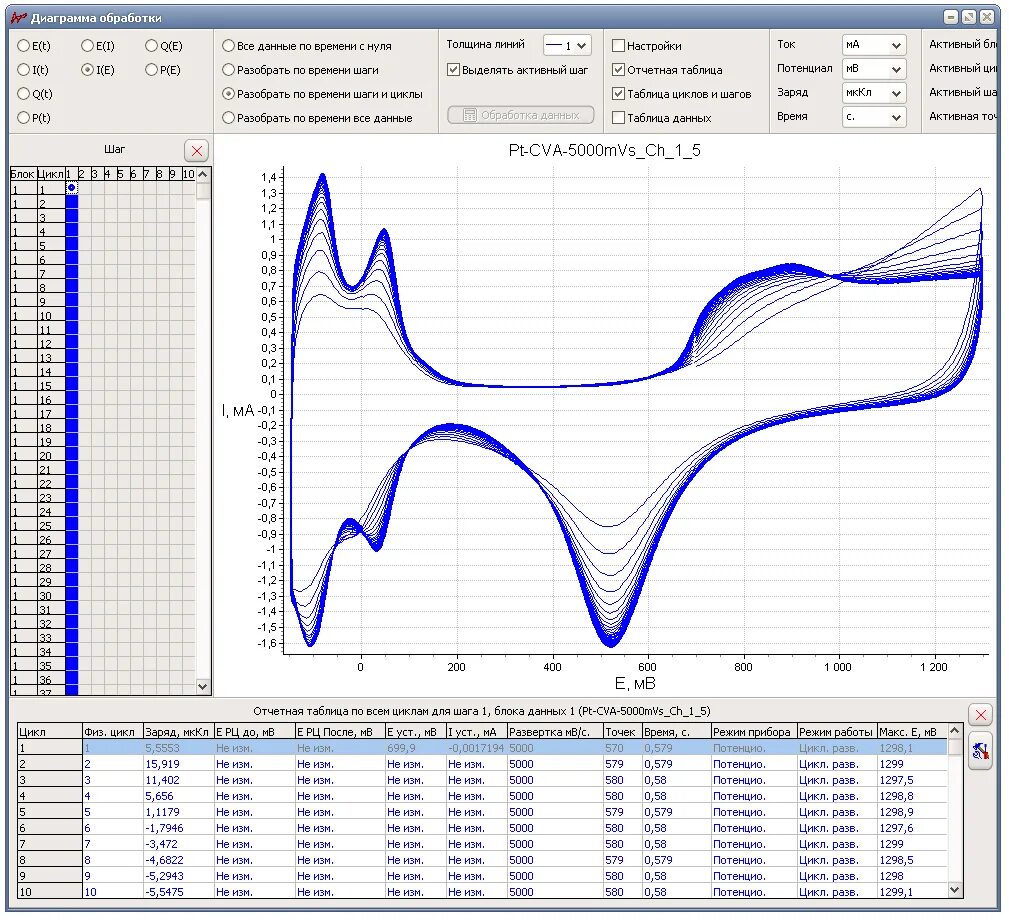
Task: Click the 'Заряд, мкКл' column header
Action: pyautogui.click(x=178, y=732)
